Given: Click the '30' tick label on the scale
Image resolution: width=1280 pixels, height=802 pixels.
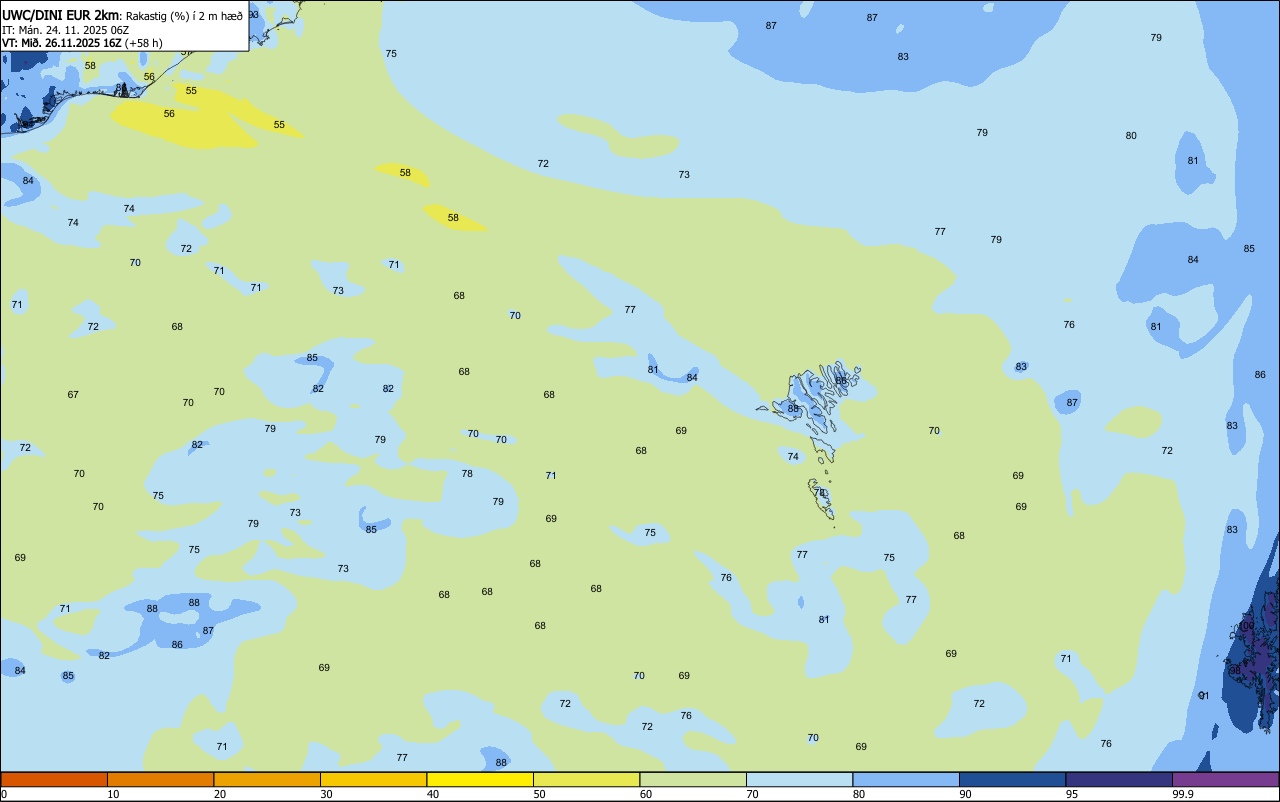Looking at the screenshot, I should [x=326, y=794].
